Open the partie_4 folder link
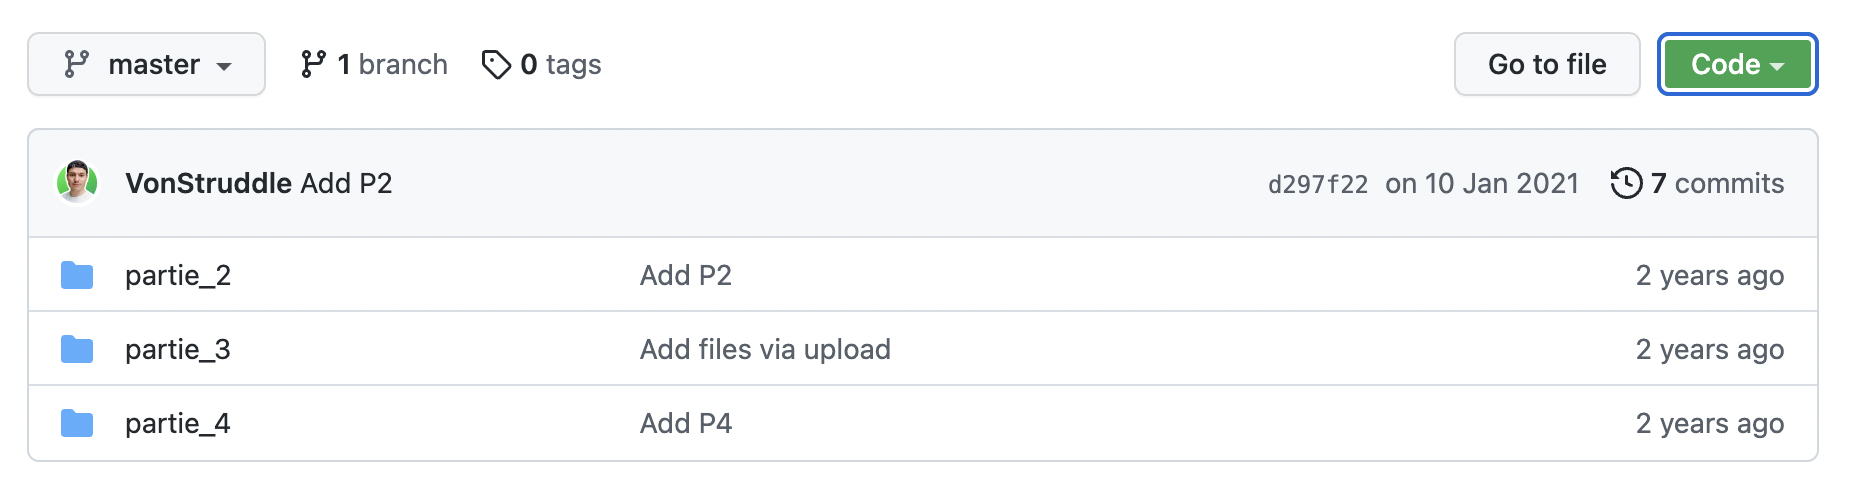This screenshot has height=502, width=1850. click(178, 423)
